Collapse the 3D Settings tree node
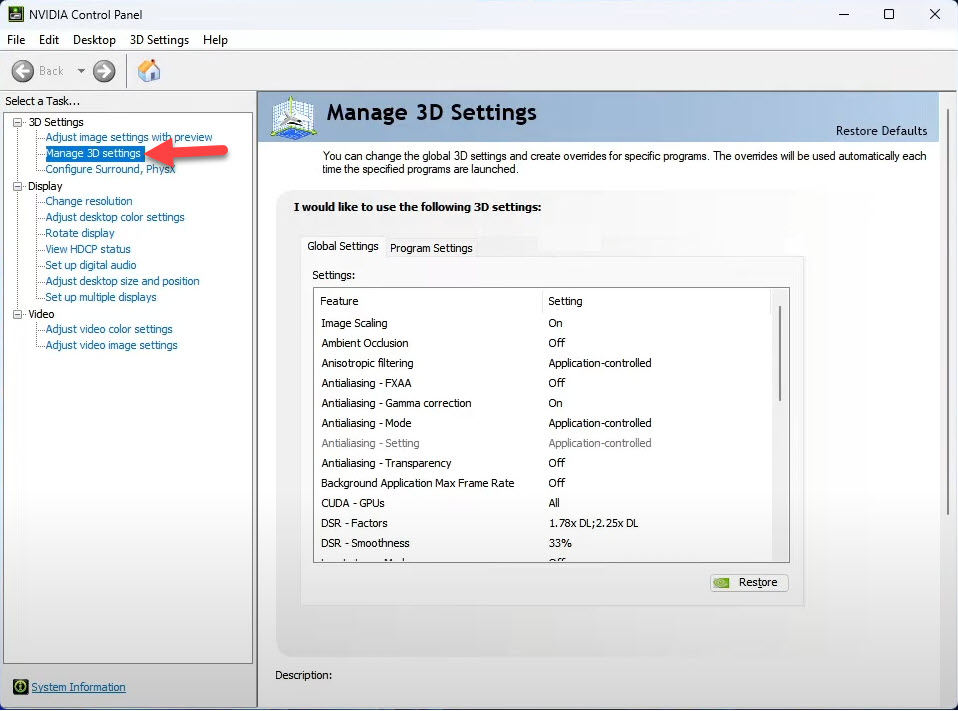The width and height of the screenshot is (958, 711). click(x=18, y=122)
